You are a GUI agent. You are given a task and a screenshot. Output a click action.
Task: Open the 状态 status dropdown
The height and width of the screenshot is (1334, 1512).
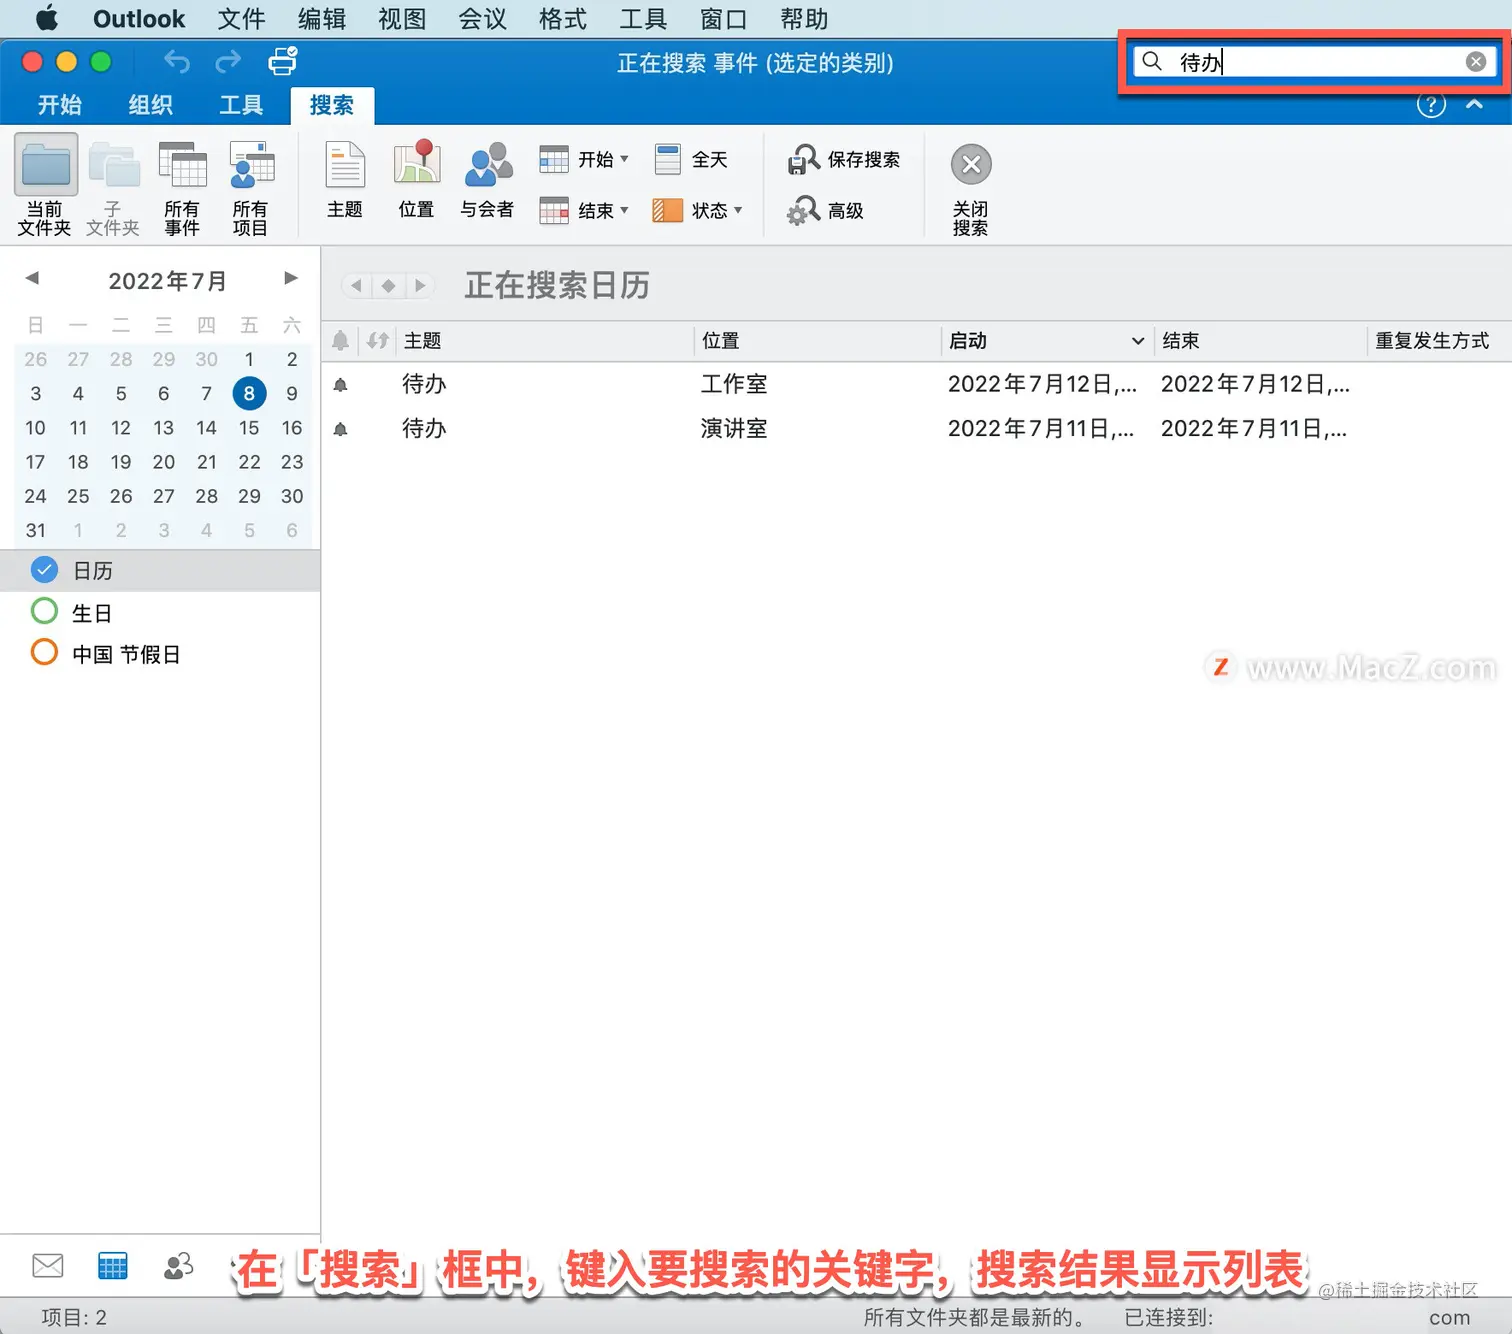pos(698,211)
